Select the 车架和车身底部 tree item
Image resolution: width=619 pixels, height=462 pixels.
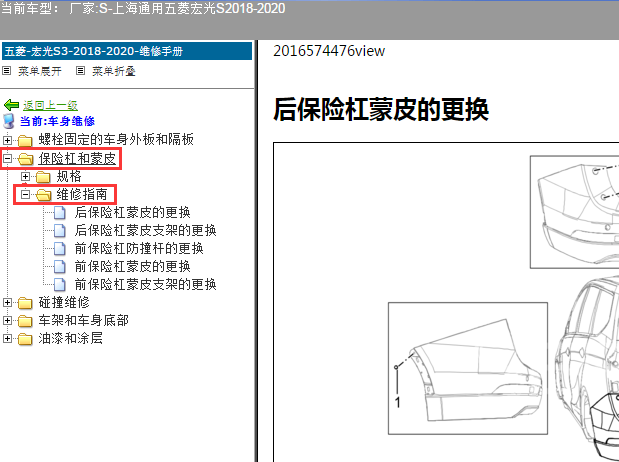pos(84,320)
